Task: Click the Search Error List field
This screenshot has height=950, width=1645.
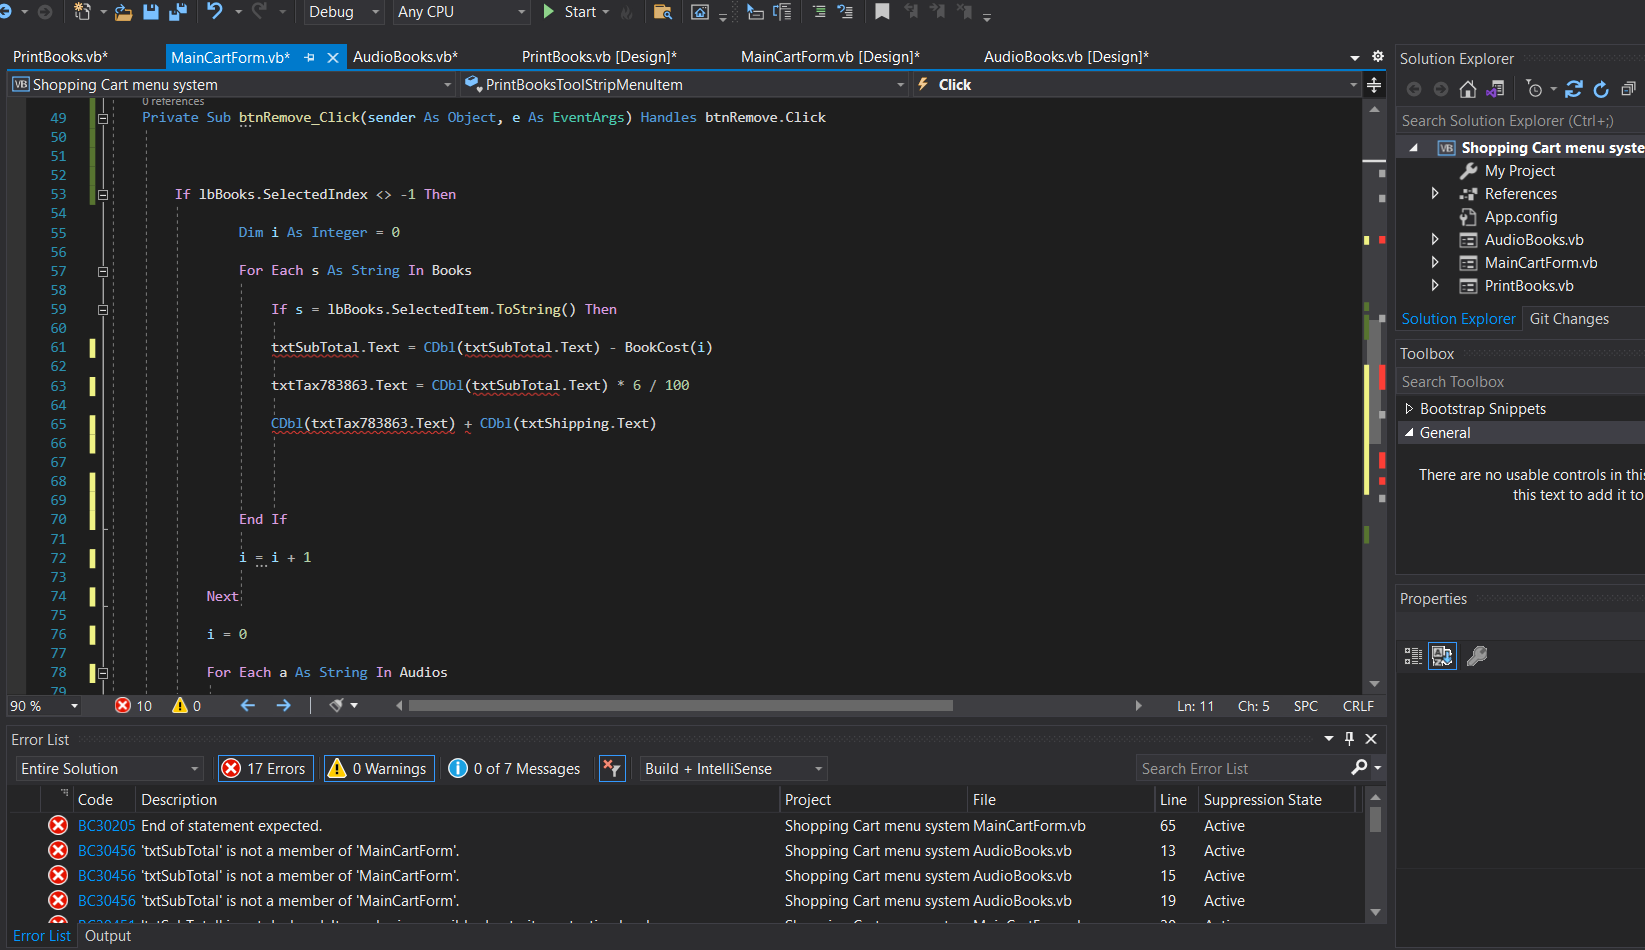Action: click(1245, 769)
